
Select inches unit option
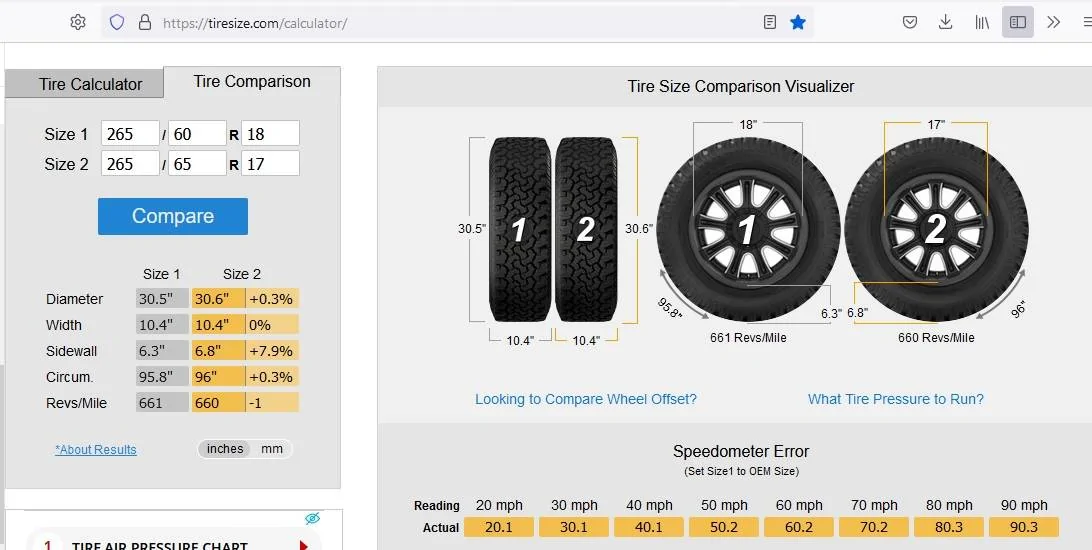pos(225,449)
